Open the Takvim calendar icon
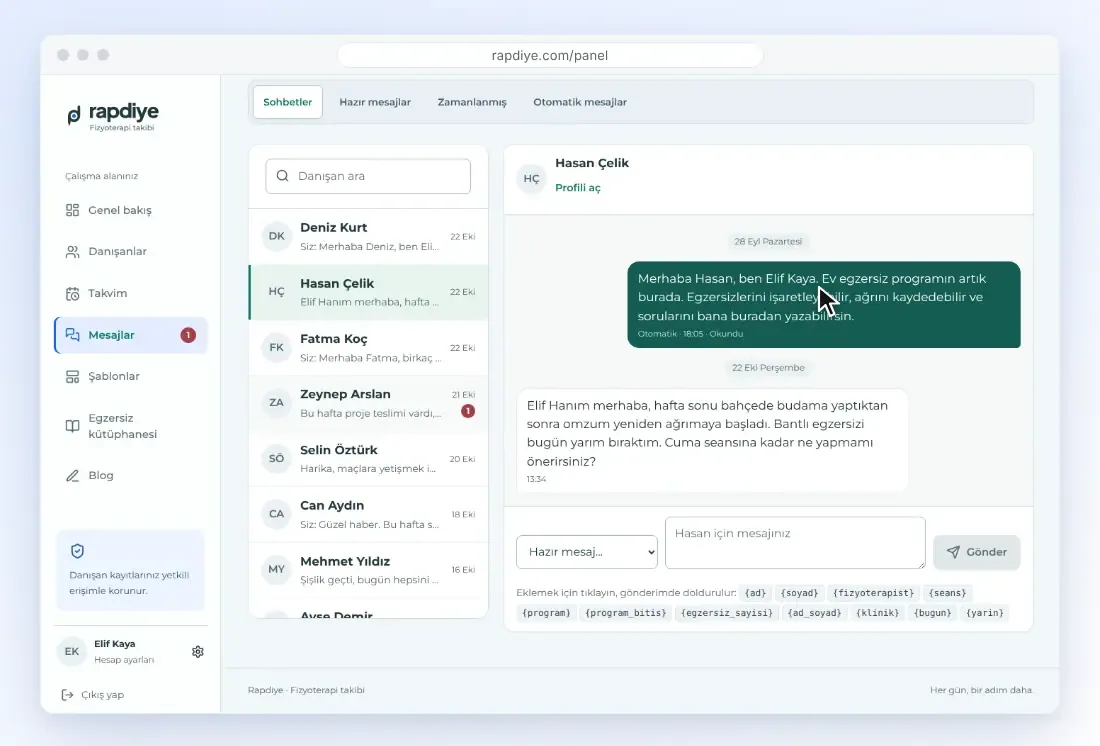 point(72,293)
